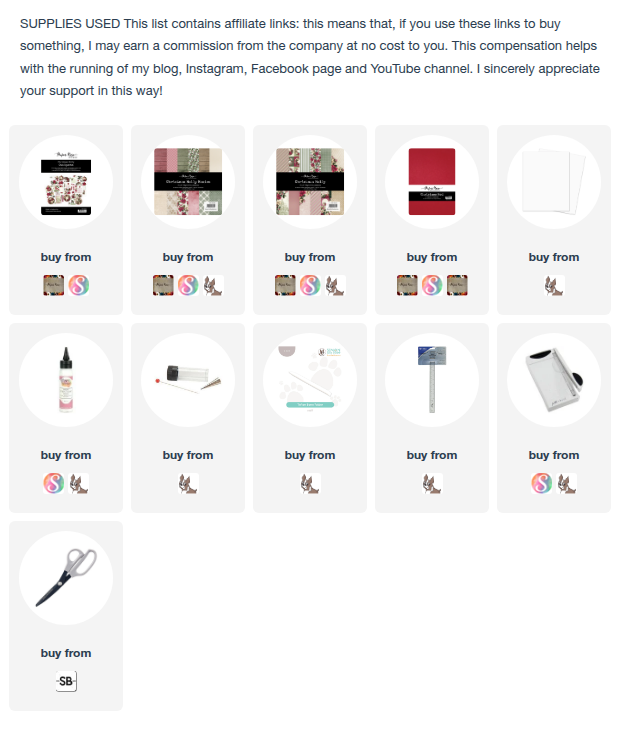620x731 pixels.
Task: Click fox icon under the quilling tool set
Action: [x=188, y=483]
